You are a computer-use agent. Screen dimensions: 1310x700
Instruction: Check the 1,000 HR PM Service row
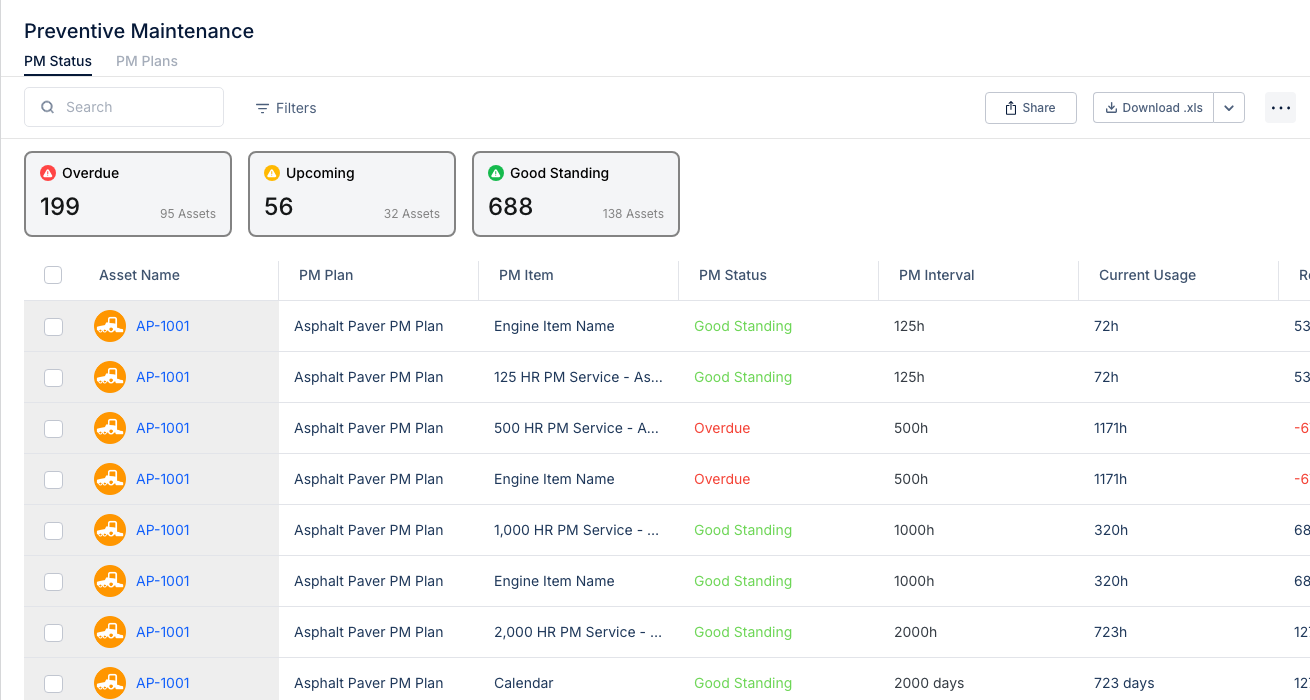click(x=53, y=530)
